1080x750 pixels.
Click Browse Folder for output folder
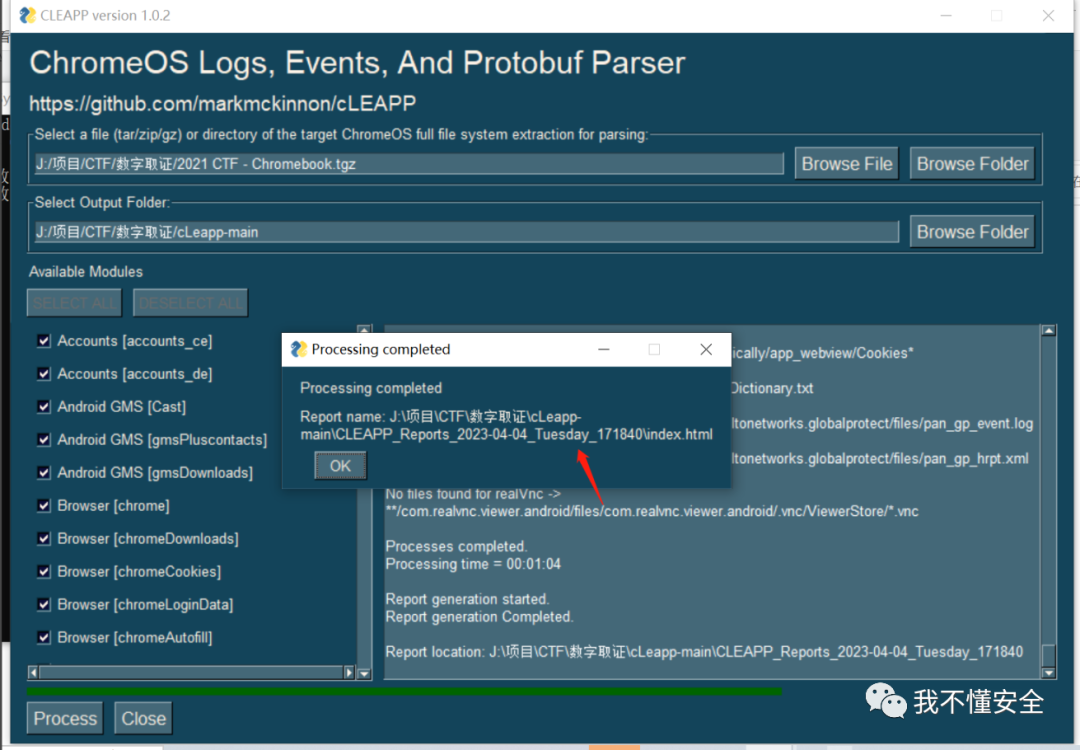tap(972, 232)
